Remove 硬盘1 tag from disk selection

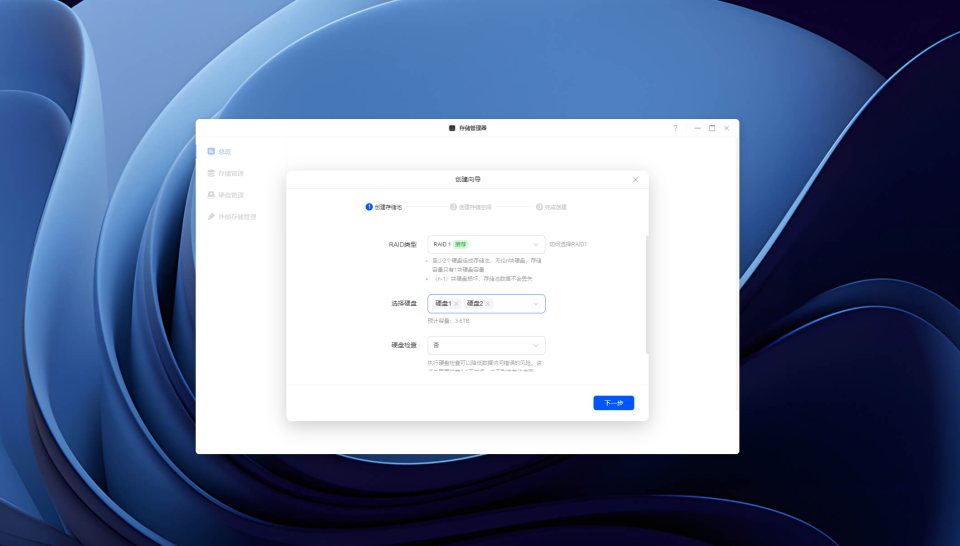[456, 304]
